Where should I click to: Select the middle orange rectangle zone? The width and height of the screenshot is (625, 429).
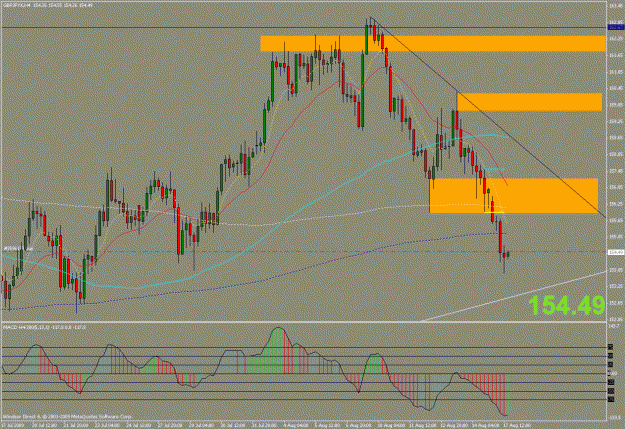click(x=529, y=102)
